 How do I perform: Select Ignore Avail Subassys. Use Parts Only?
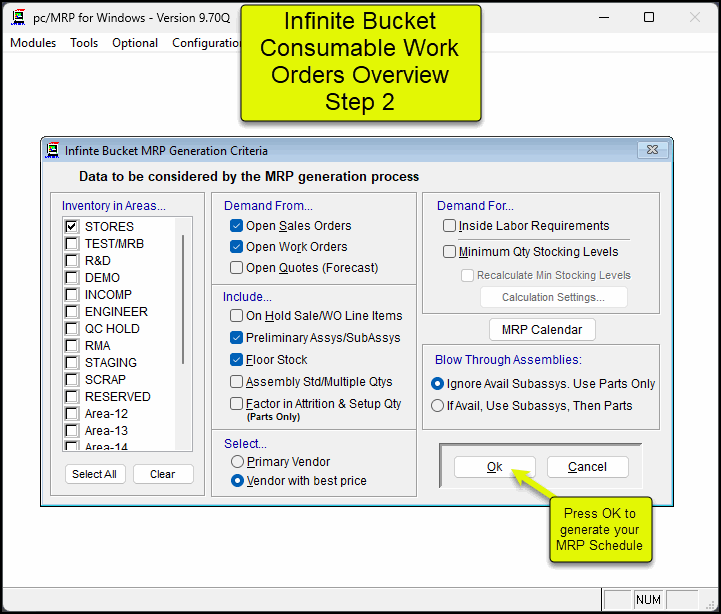pos(437,384)
